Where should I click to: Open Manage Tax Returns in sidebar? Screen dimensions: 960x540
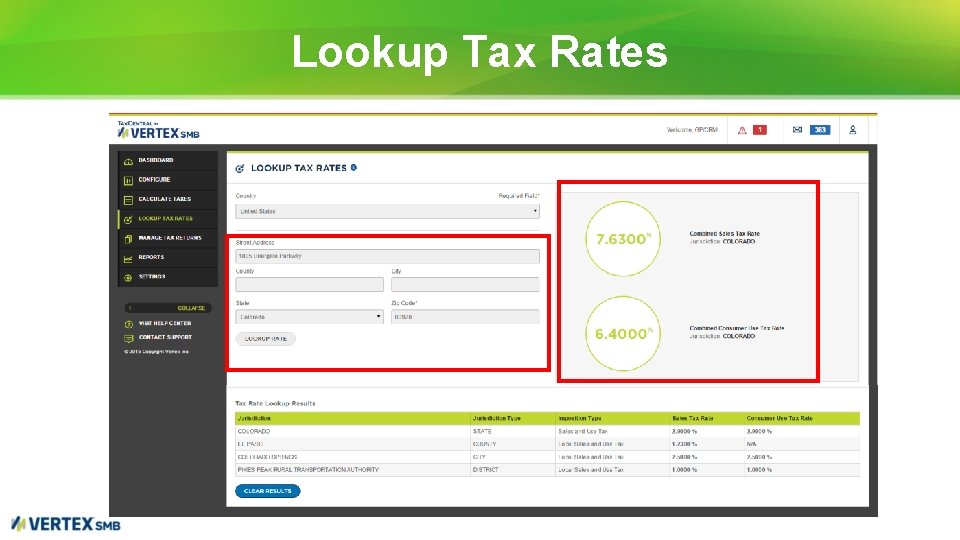(x=168, y=238)
